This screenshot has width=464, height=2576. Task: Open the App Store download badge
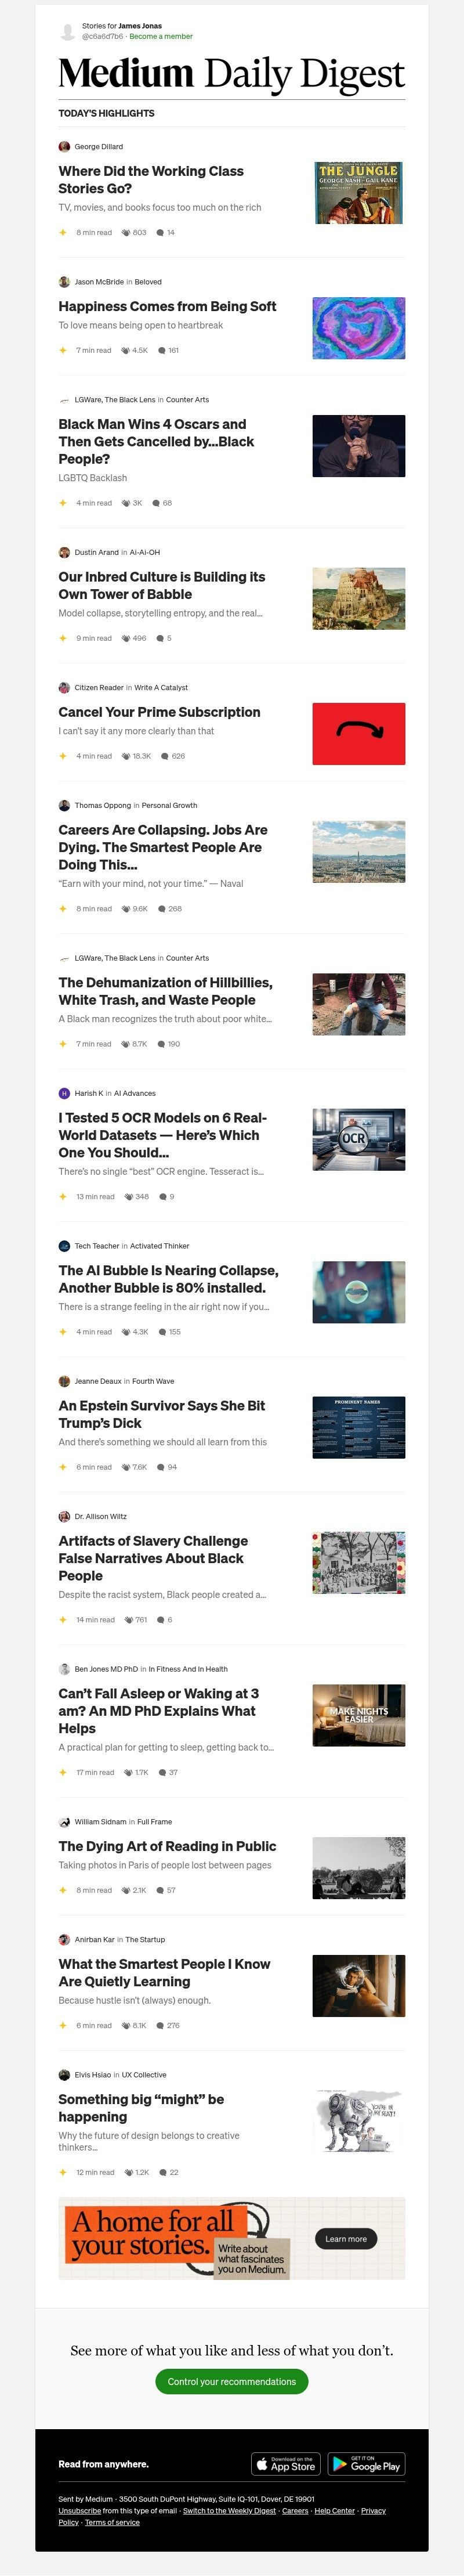coord(286,2463)
